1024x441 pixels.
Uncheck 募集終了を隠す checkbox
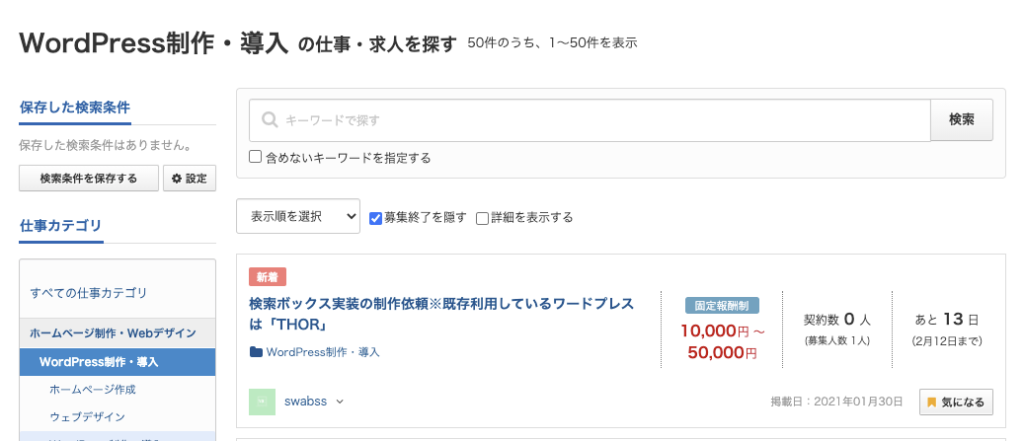tap(376, 217)
